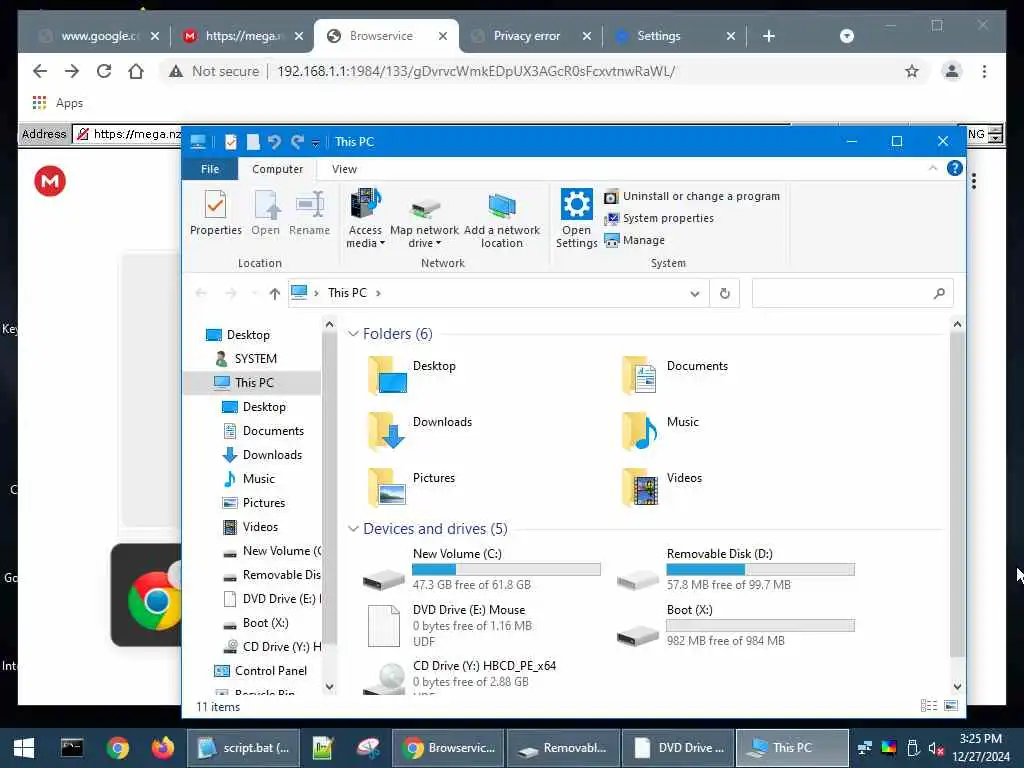Select the Desktop folder in main pane
The height and width of the screenshot is (768, 1024).
pos(413,375)
